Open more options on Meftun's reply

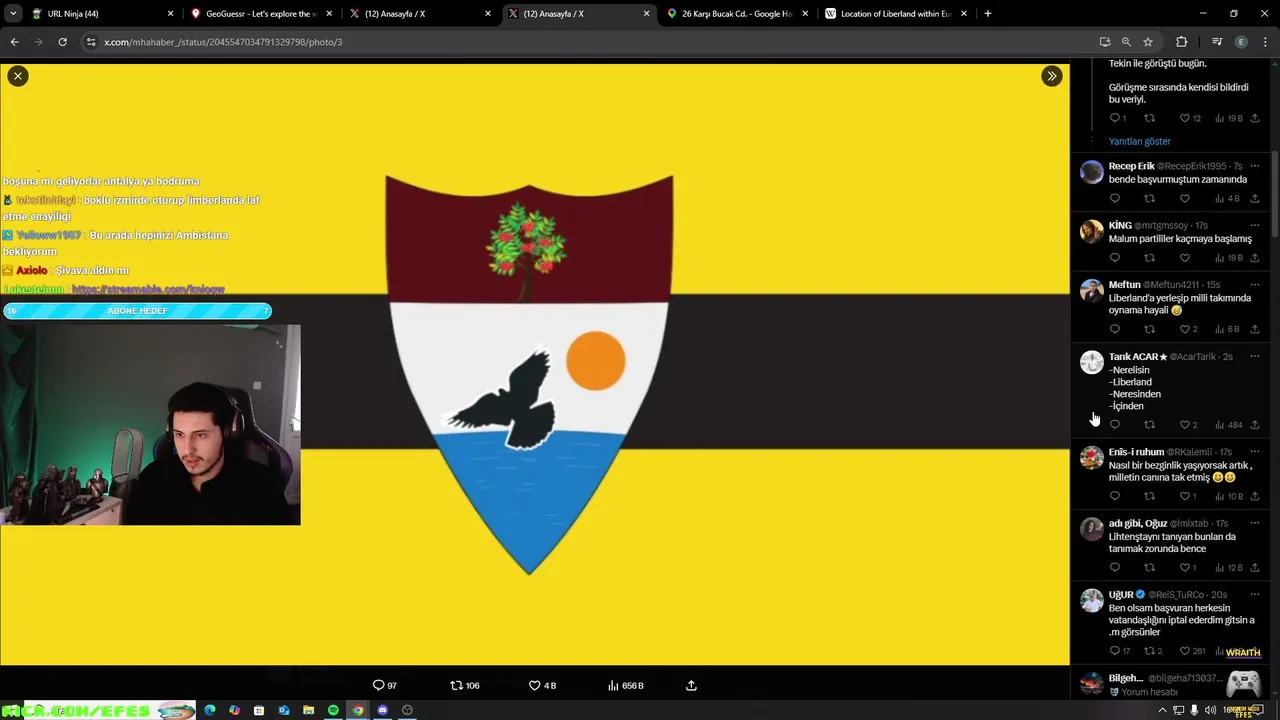point(1255,284)
